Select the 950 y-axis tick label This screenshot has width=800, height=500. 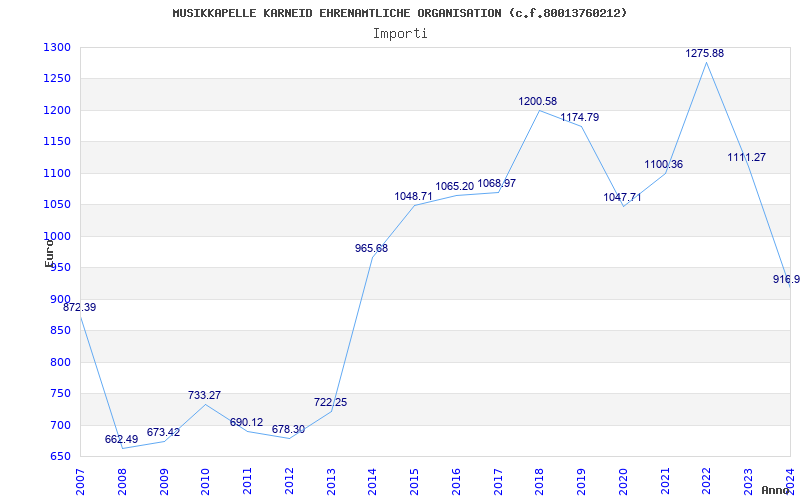click(x=60, y=268)
